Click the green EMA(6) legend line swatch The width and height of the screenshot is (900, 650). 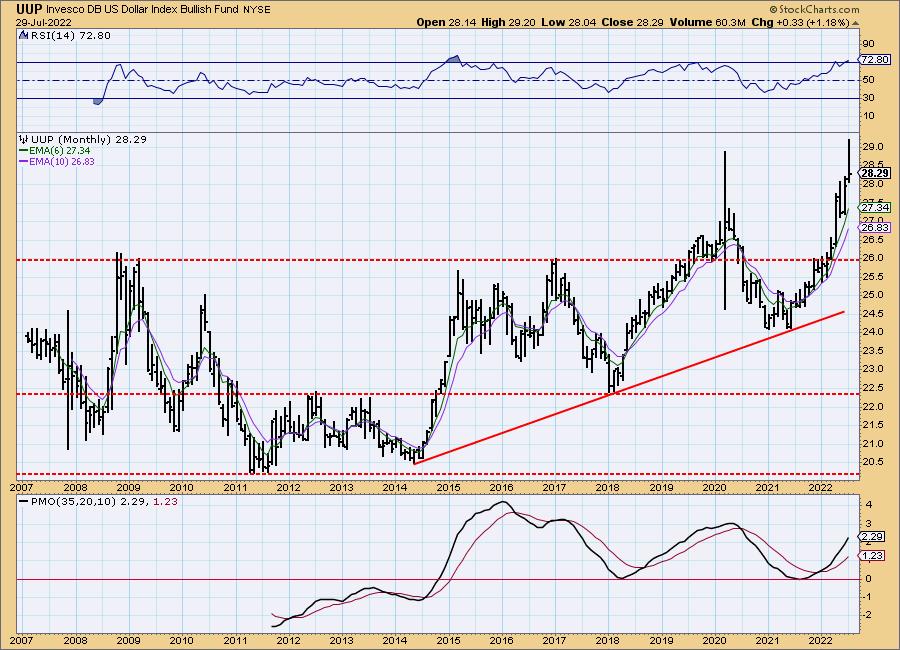pos(24,150)
